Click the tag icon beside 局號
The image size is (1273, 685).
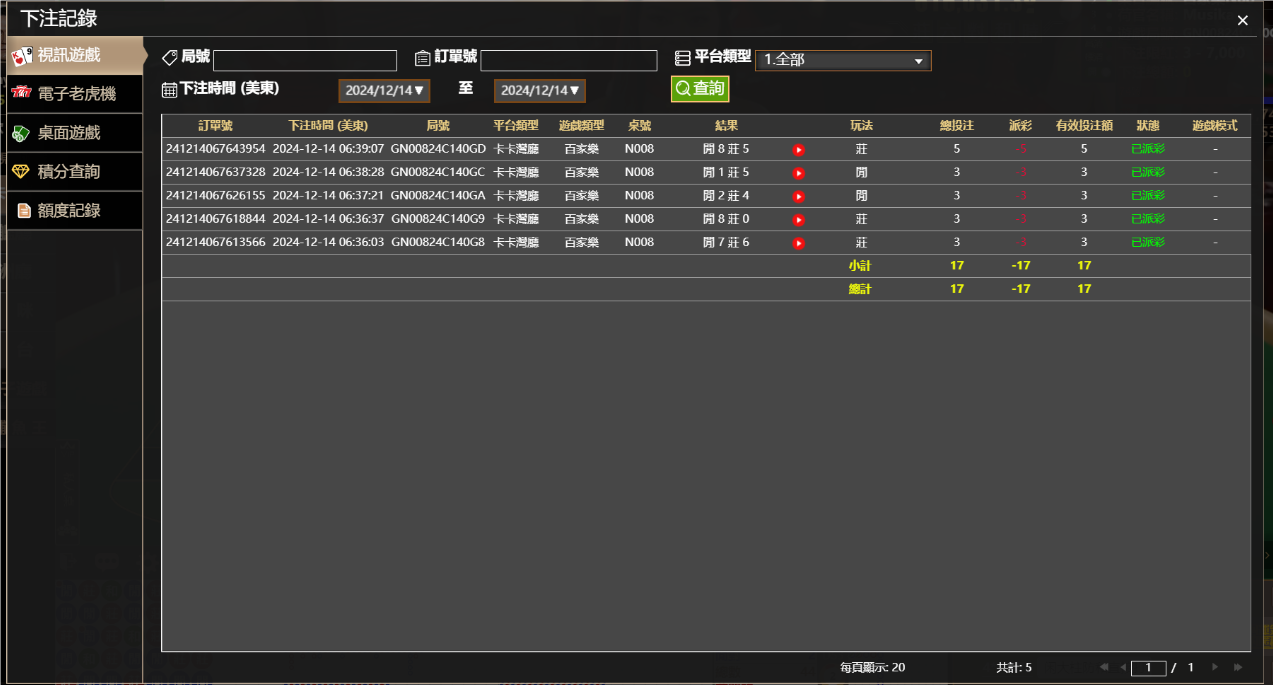(x=169, y=57)
